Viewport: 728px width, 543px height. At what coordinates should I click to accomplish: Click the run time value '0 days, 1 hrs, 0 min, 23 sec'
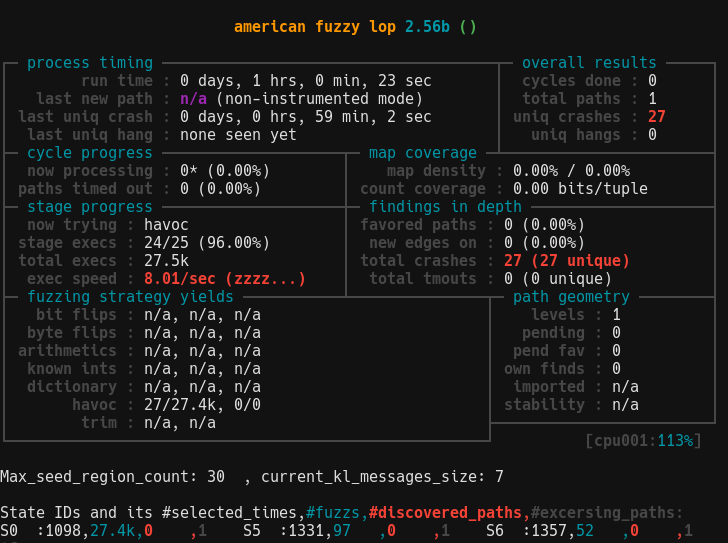click(306, 81)
